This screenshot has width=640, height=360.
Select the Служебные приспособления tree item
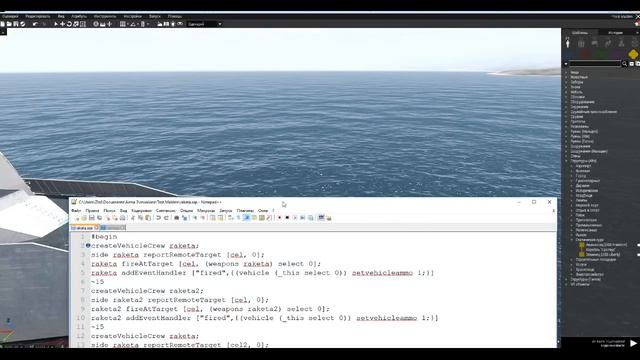[594, 112]
